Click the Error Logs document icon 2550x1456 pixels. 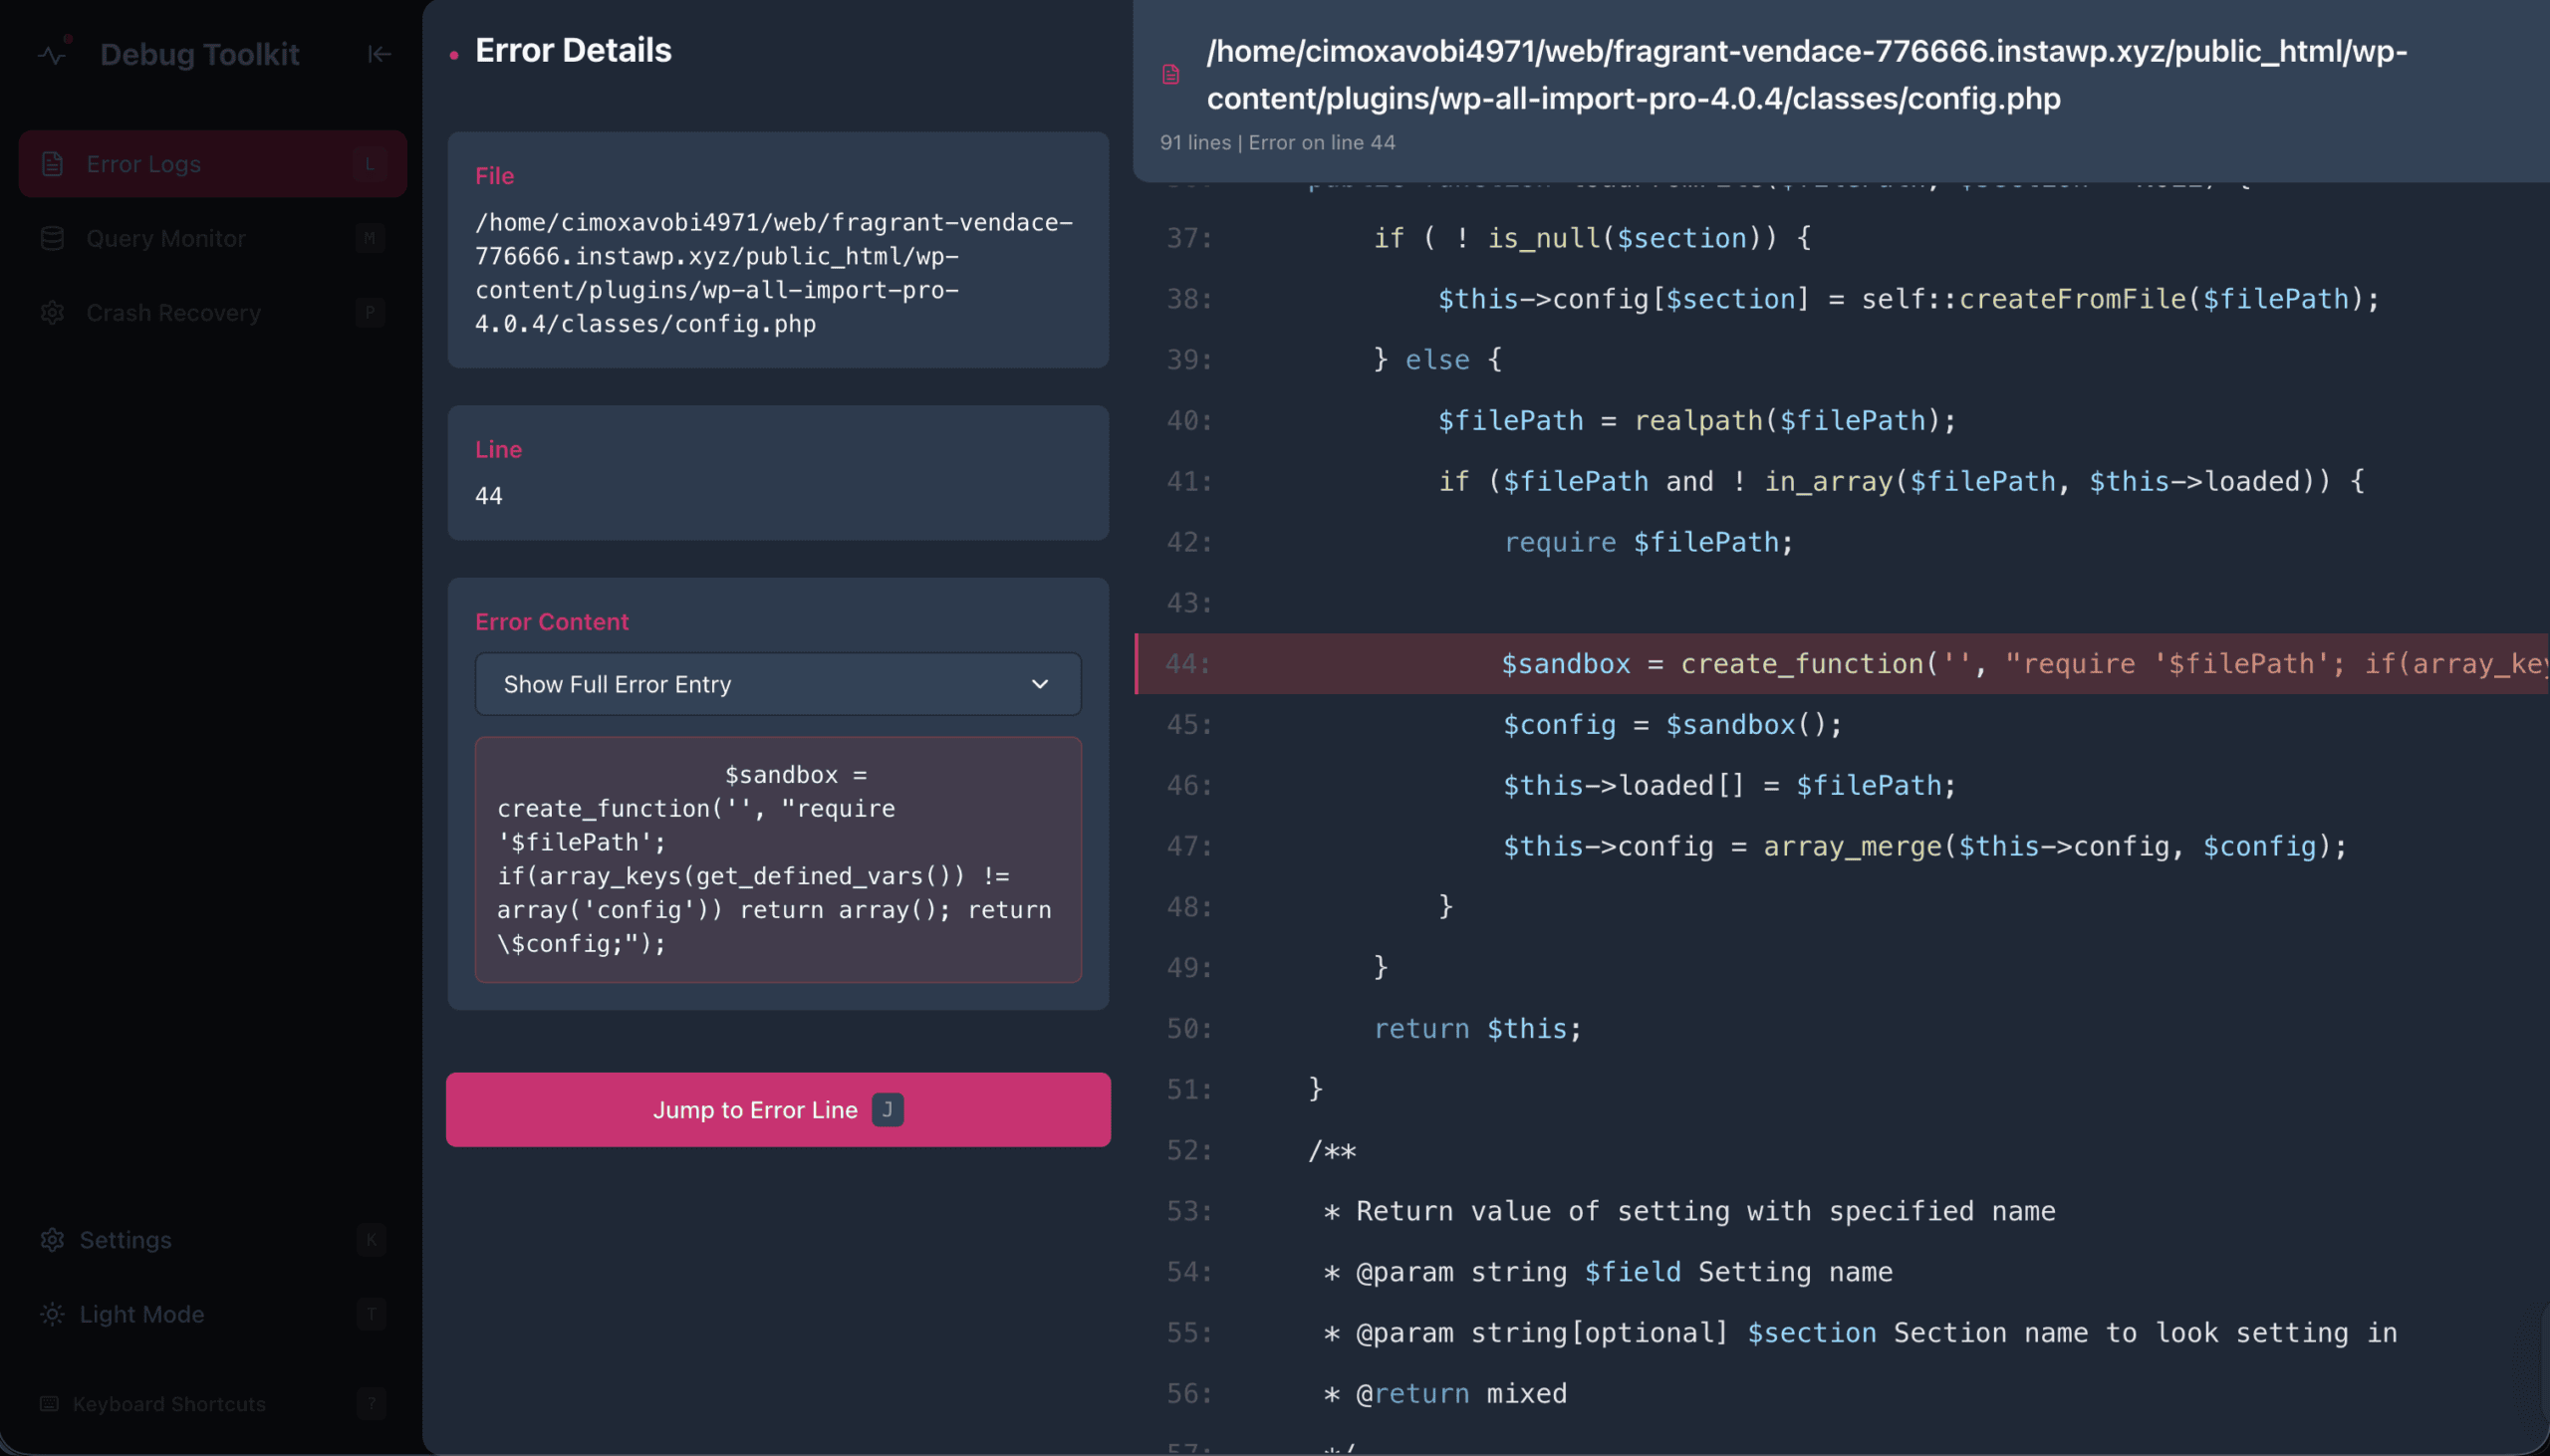point(52,164)
